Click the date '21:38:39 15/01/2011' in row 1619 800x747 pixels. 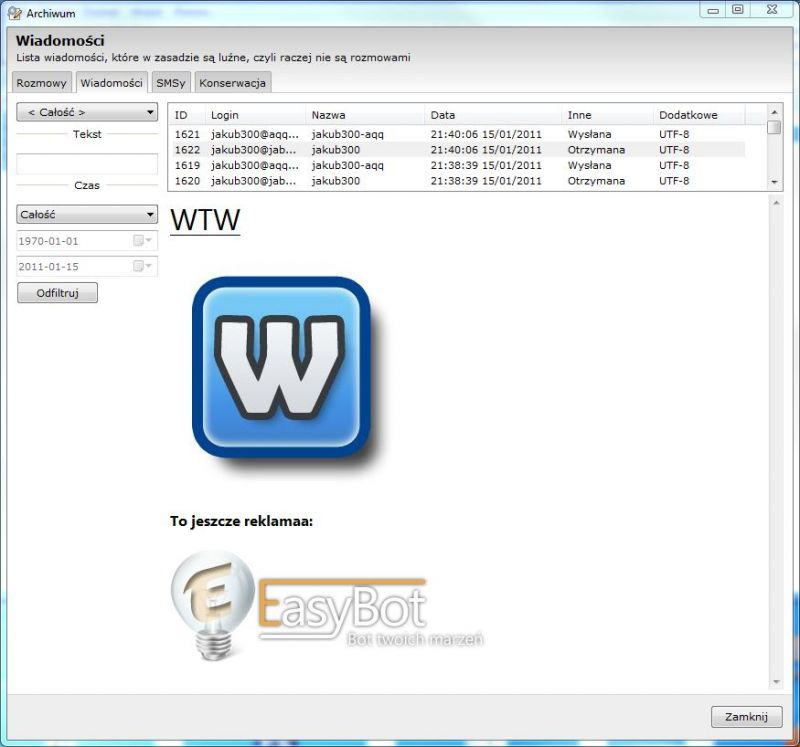point(486,165)
